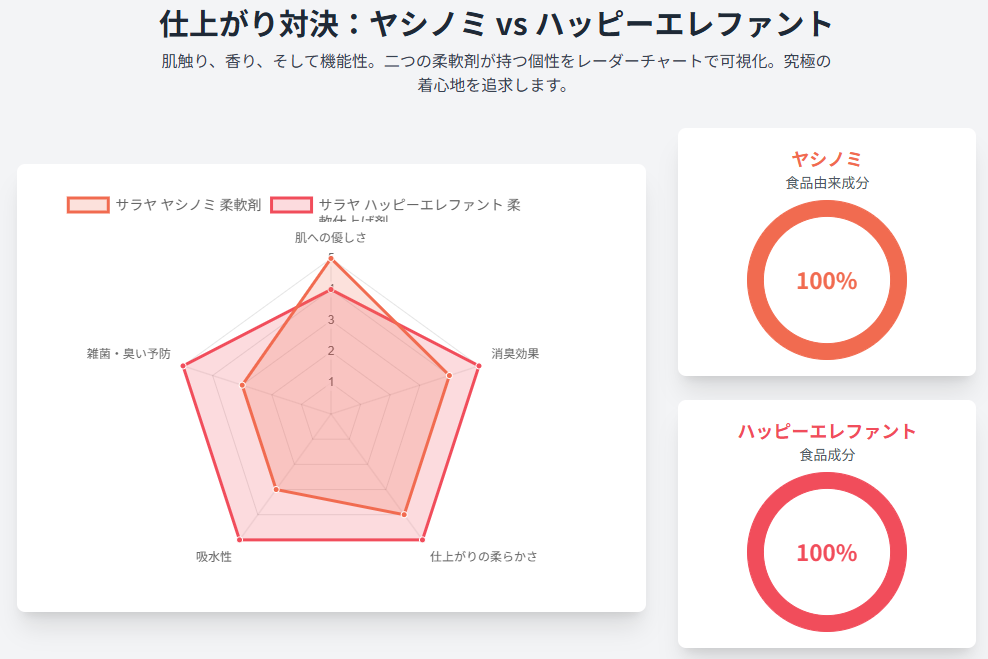This screenshot has width=988, height=659.
Task: Click 100% value in ヤシノミ doughnut
Action: [827, 281]
